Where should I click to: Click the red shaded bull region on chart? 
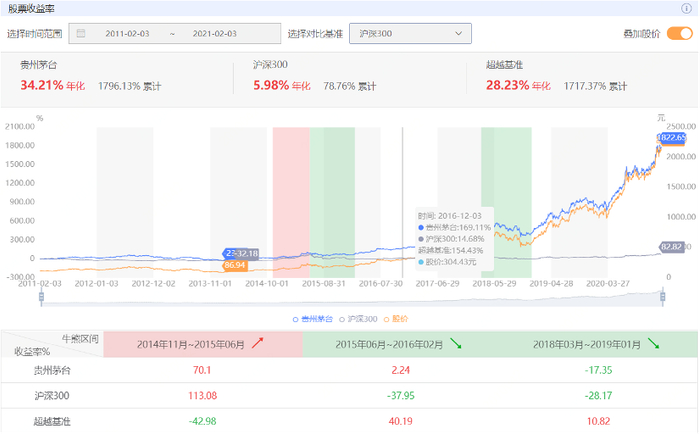pos(291,202)
